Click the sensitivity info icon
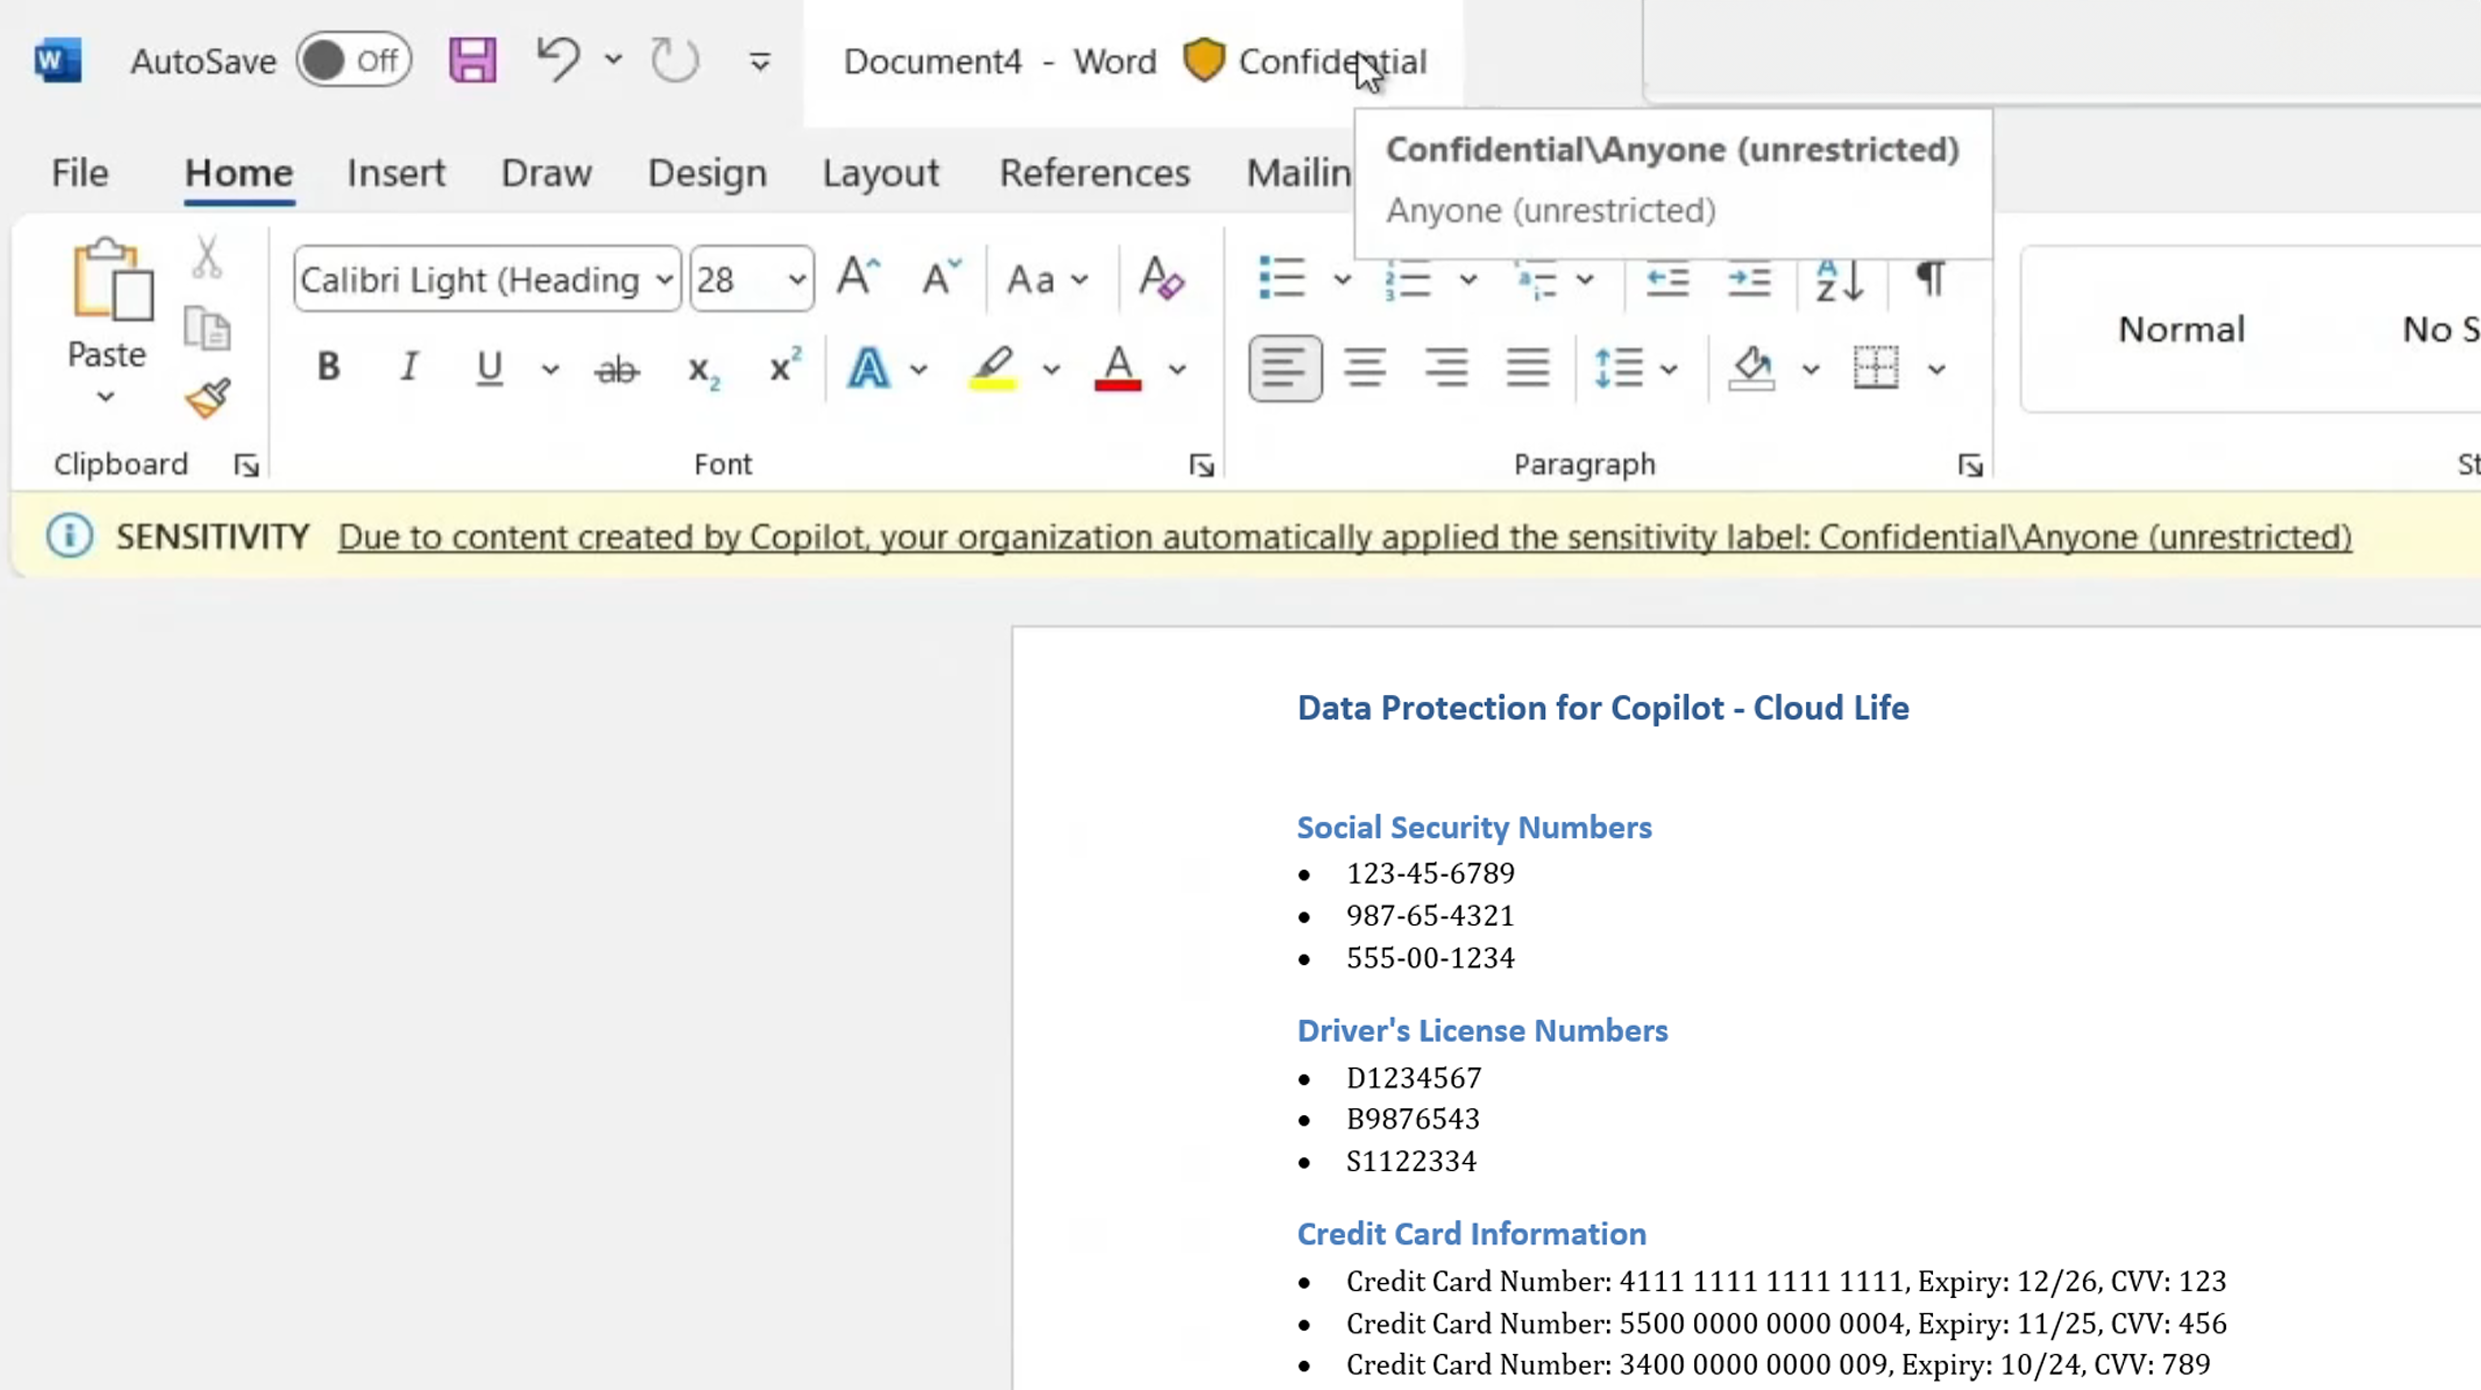This screenshot has height=1390, width=2481. click(x=69, y=536)
